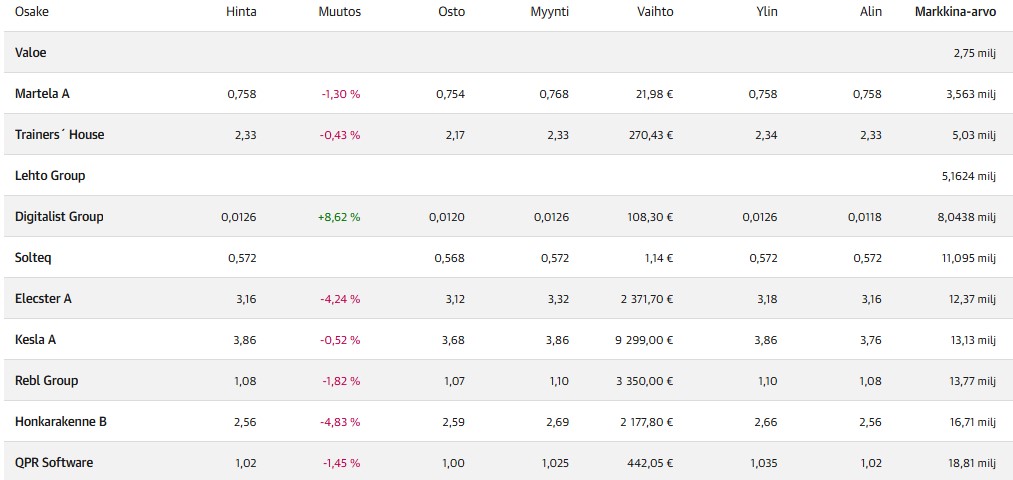Image resolution: width=1013 pixels, height=480 pixels.
Task: Sort by the Hinta column header
Action: pos(242,12)
